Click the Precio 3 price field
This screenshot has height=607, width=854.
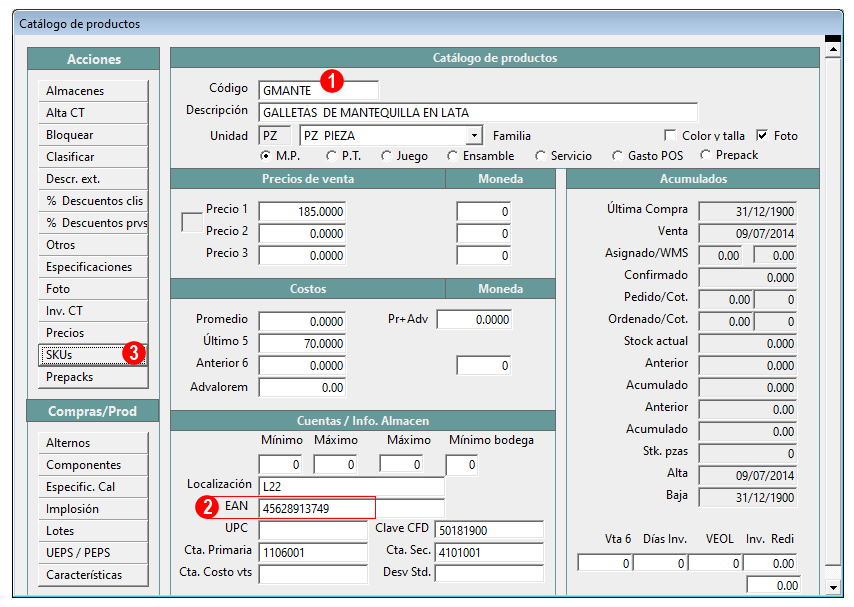point(302,256)
